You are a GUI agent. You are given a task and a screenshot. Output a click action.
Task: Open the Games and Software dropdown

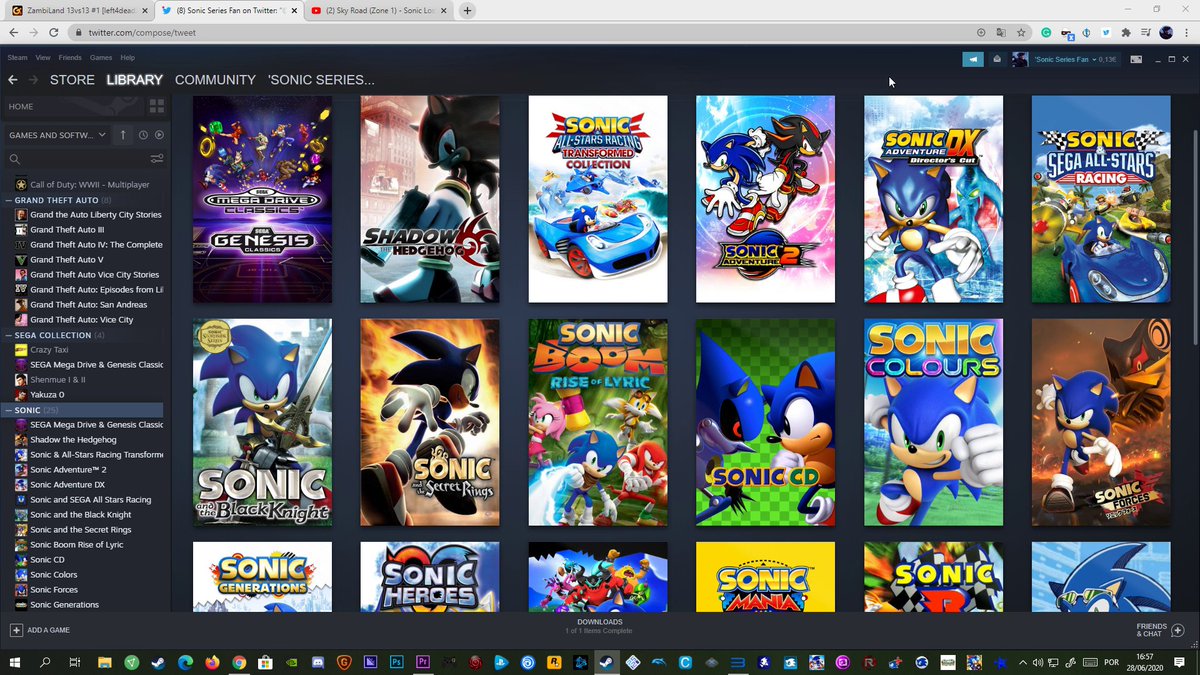[x=58, y=135]
